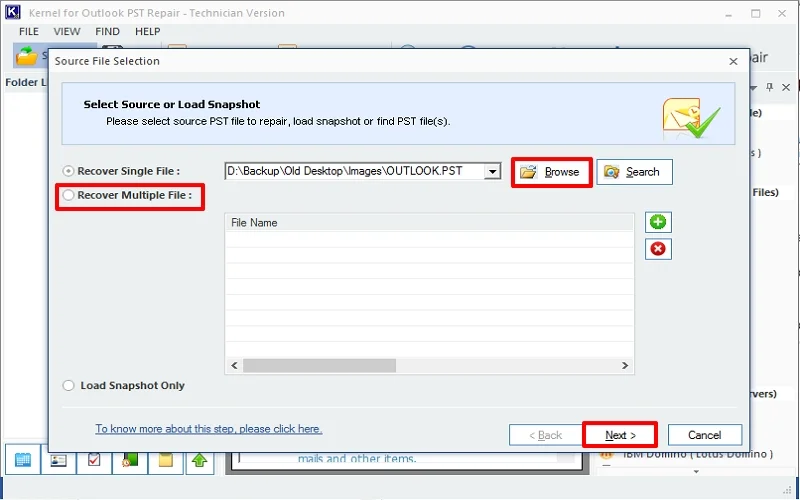800x500 pixels.
Task: Click the journal icon with clock
Action: [x=130, y=461]
